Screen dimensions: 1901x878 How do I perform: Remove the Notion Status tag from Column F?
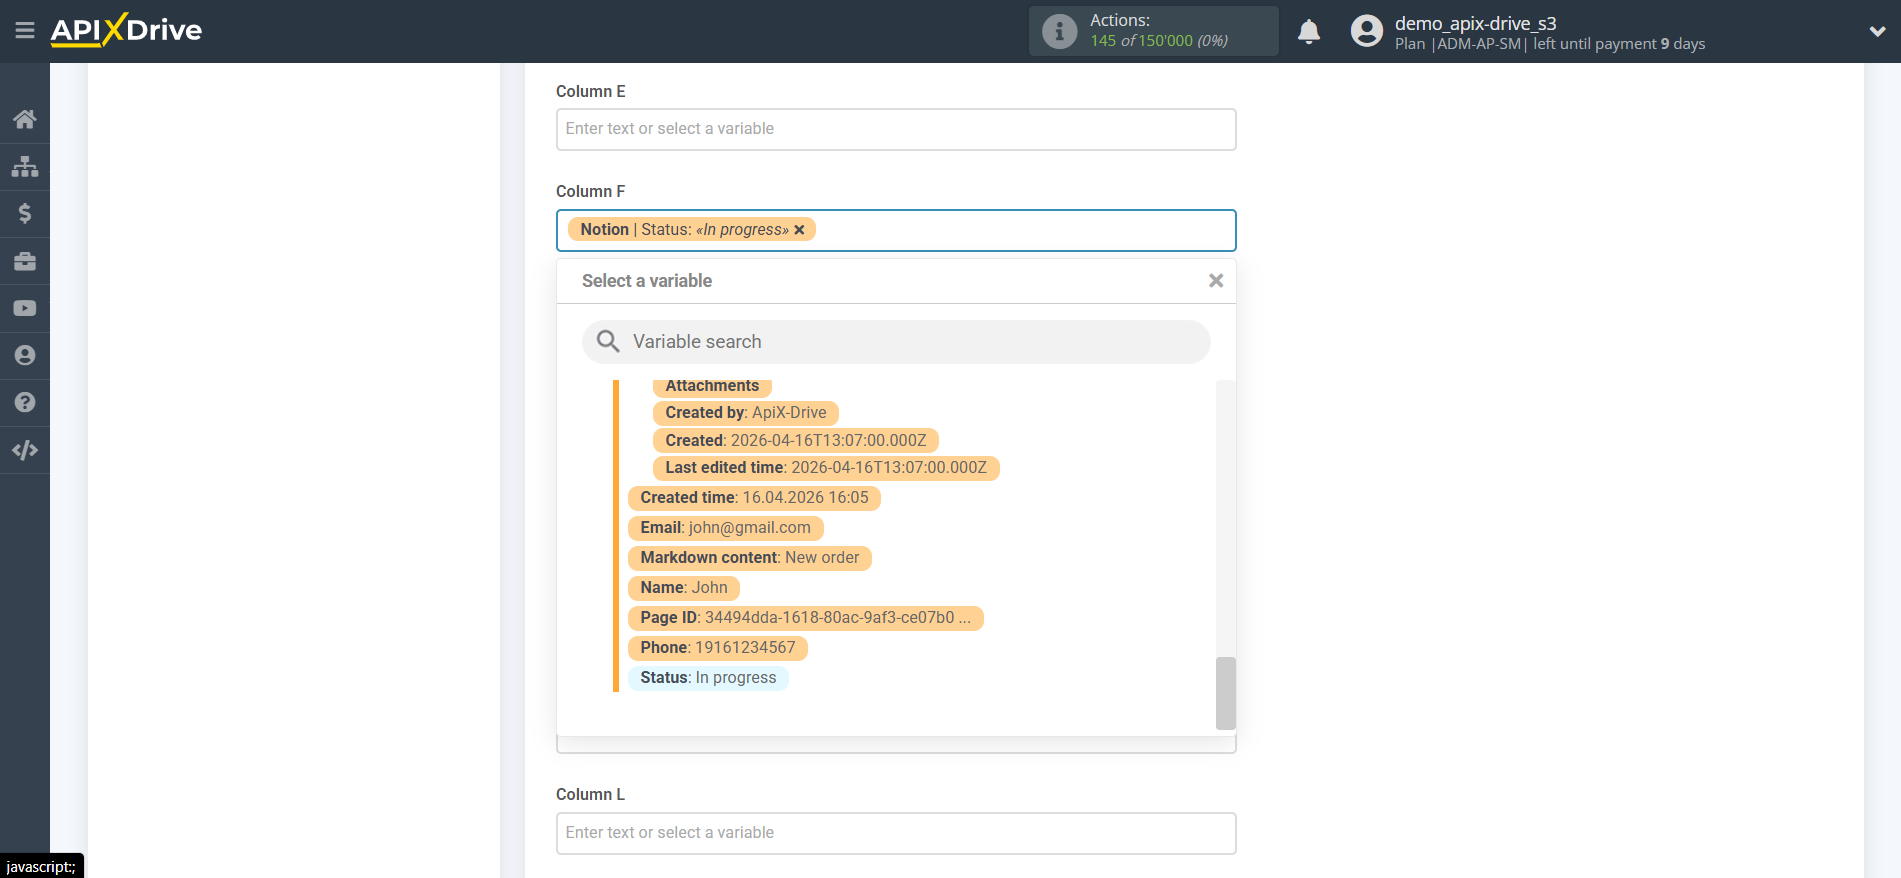click(799, 230)
